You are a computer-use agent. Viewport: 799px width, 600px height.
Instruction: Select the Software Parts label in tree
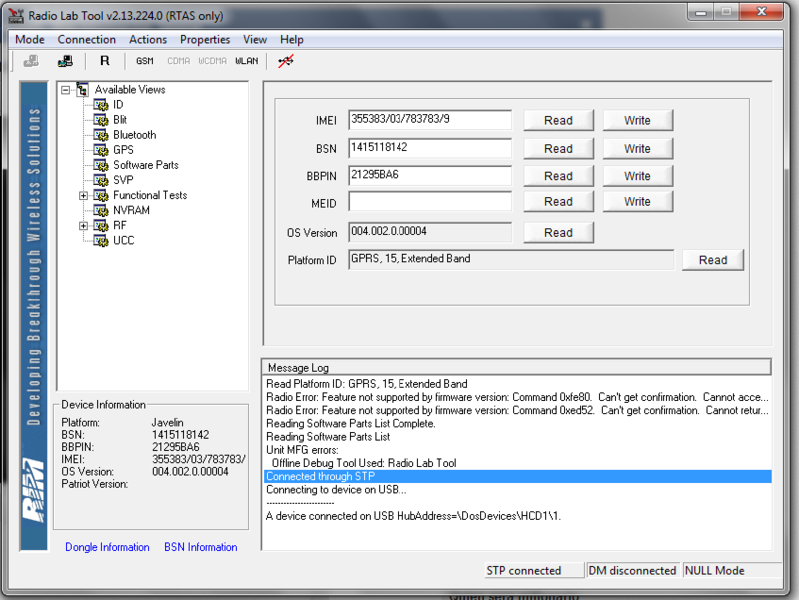[x=146, y=165]
